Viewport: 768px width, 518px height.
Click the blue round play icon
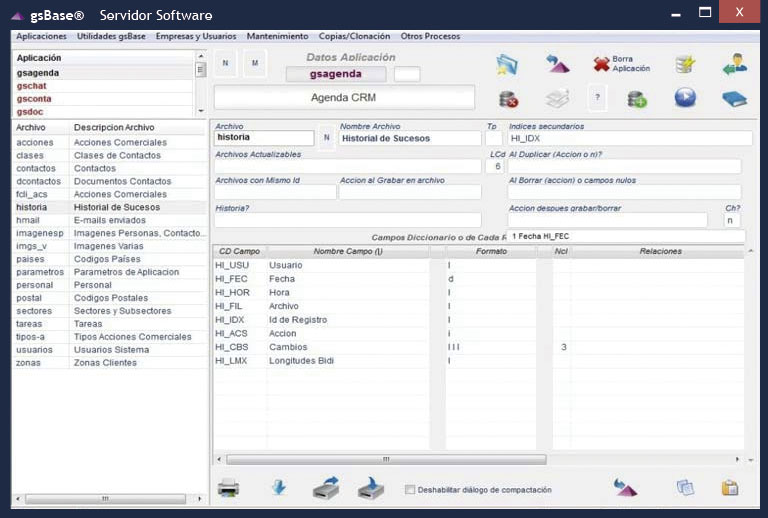[x=685, y=97]
